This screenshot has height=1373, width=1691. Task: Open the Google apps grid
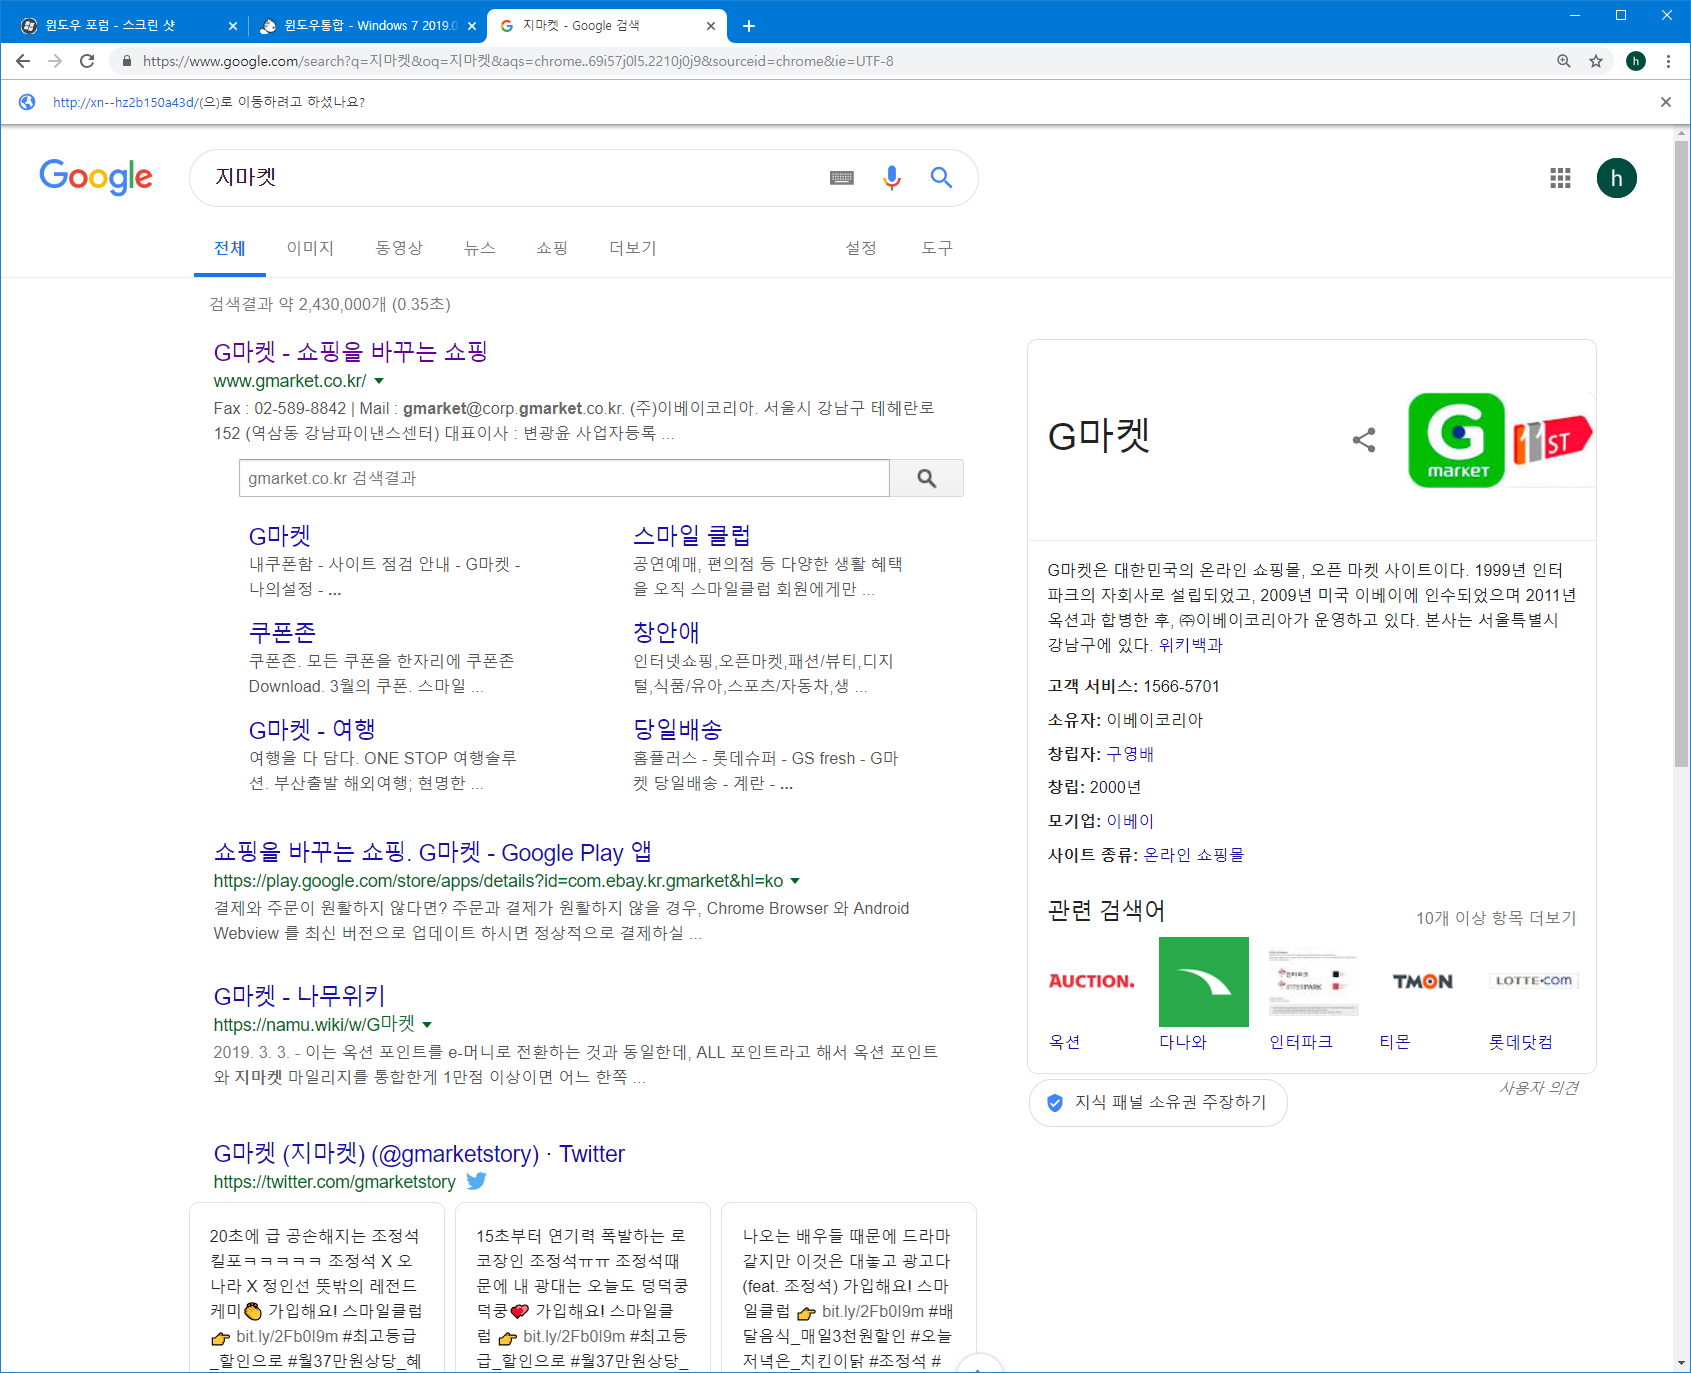1560,178
